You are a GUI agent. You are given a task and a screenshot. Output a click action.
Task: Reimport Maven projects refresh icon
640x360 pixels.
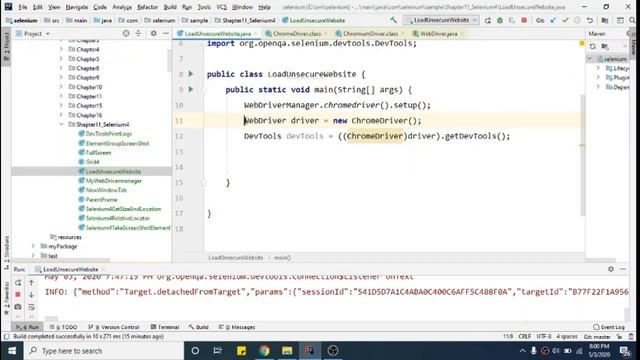(x=593, y=47)
